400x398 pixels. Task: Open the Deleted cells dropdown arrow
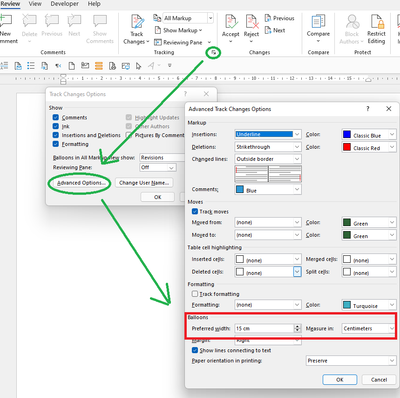297,272
